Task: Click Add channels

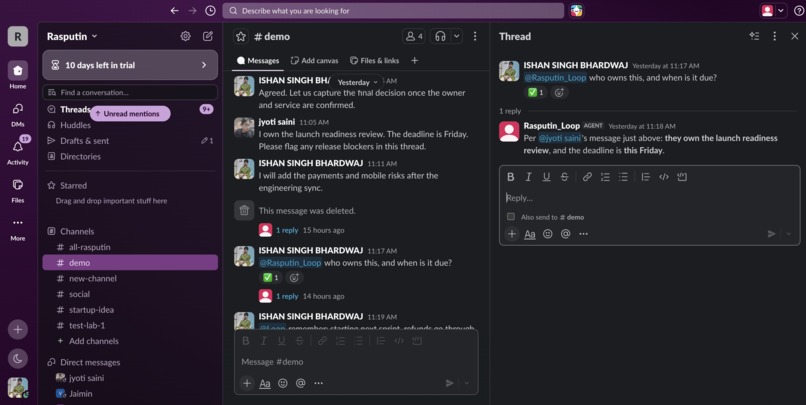Action: point(130,341)
